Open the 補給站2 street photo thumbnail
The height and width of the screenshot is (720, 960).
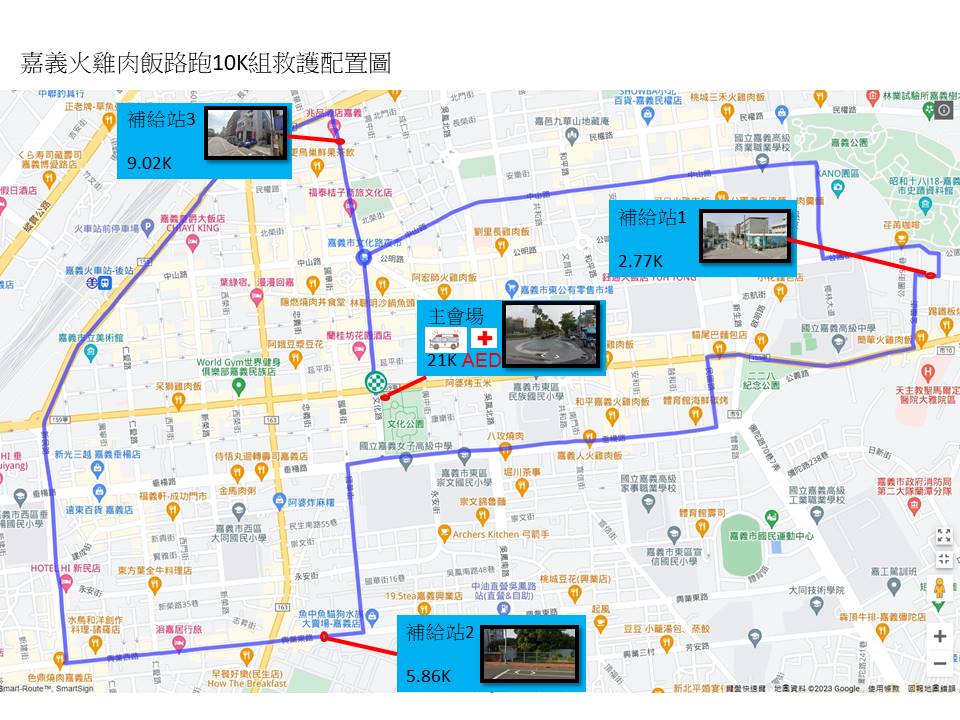click(530, 654)
